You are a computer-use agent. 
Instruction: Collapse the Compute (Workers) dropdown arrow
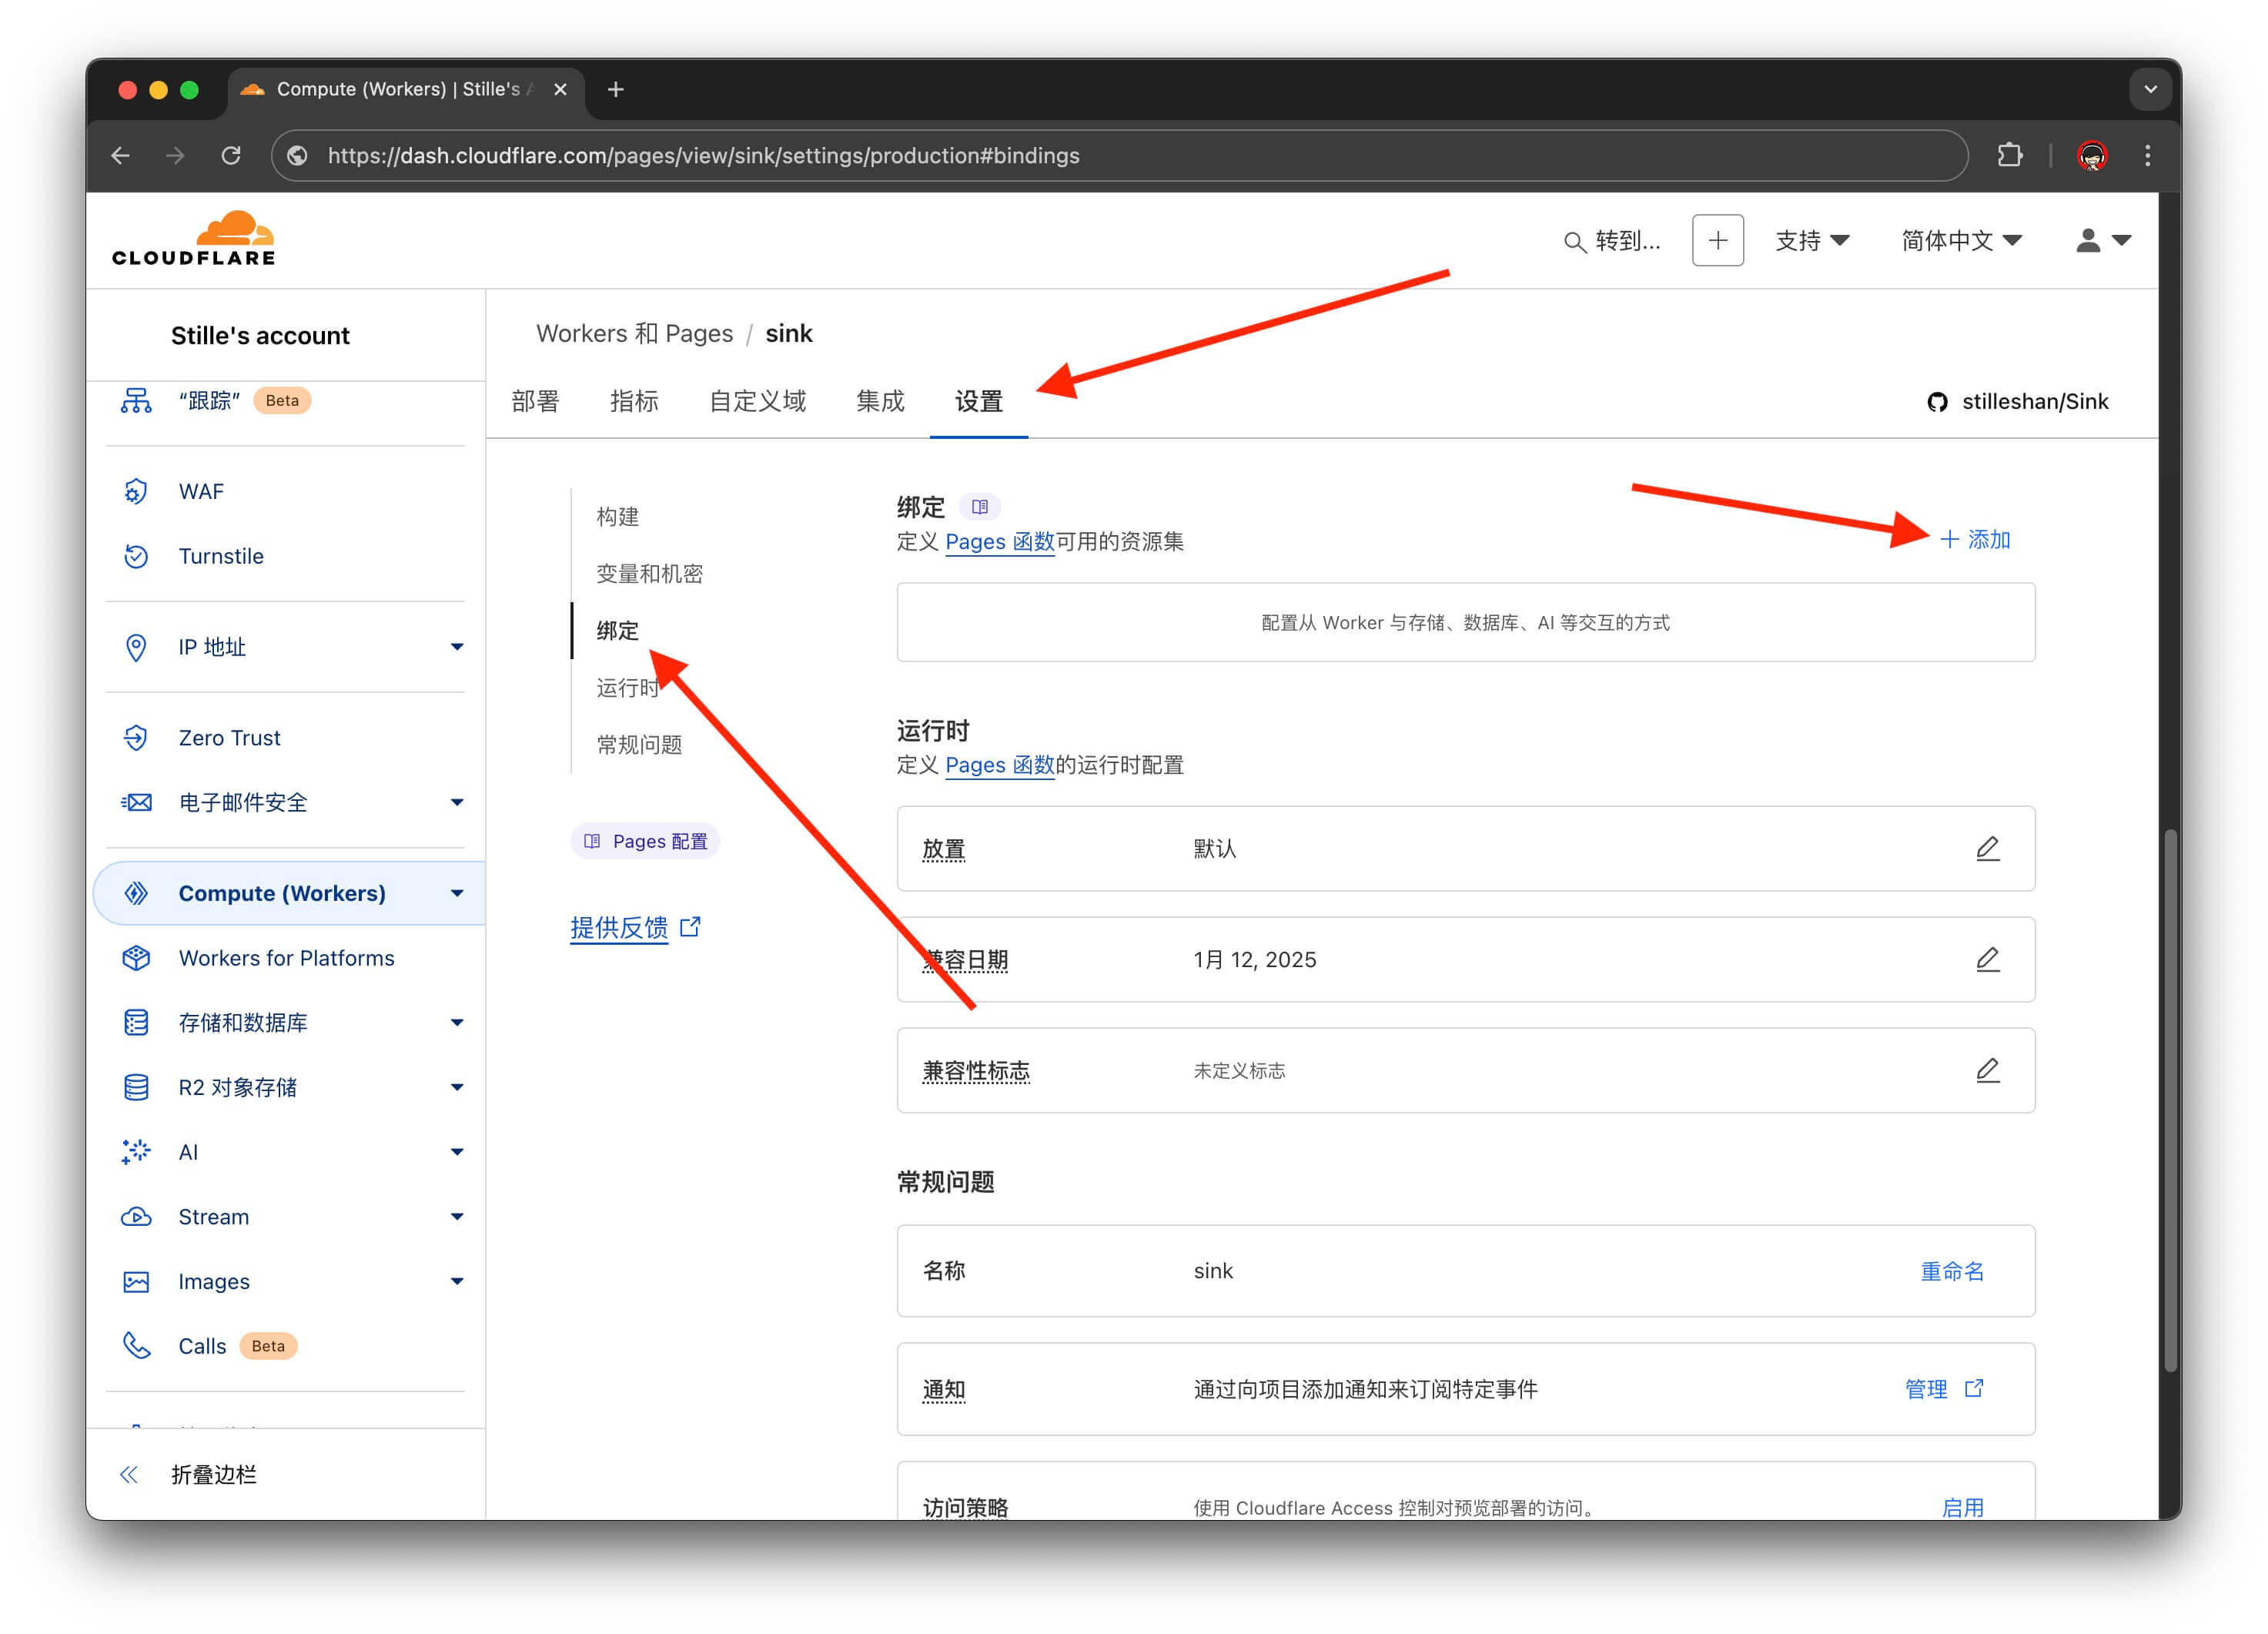(x=457, y=893)
